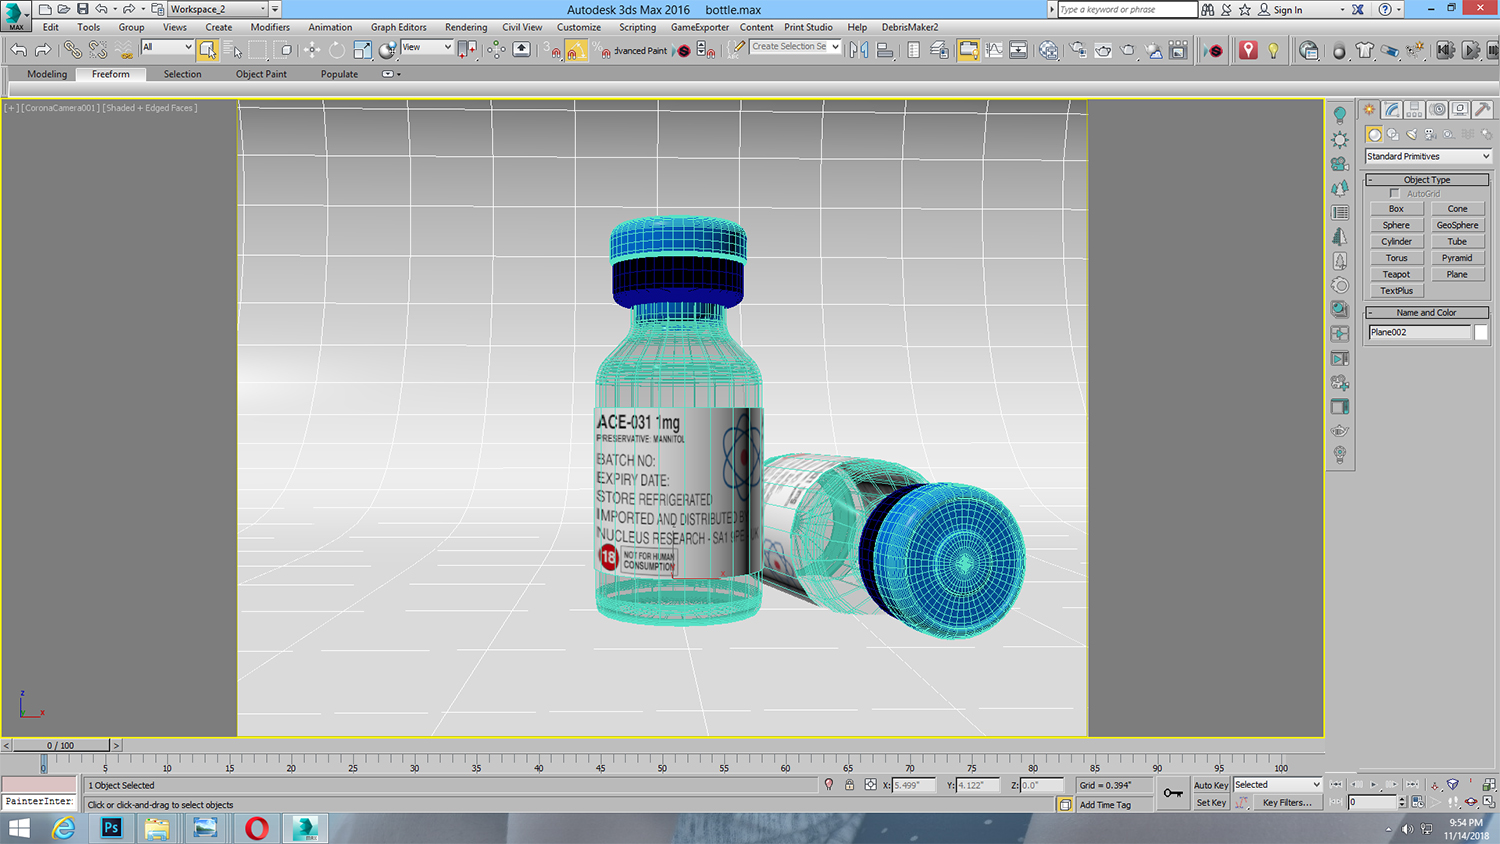Viewport: 1500px width, 844px height.
Task: Toggle Set Key mode
Action: pos(1210,802)
